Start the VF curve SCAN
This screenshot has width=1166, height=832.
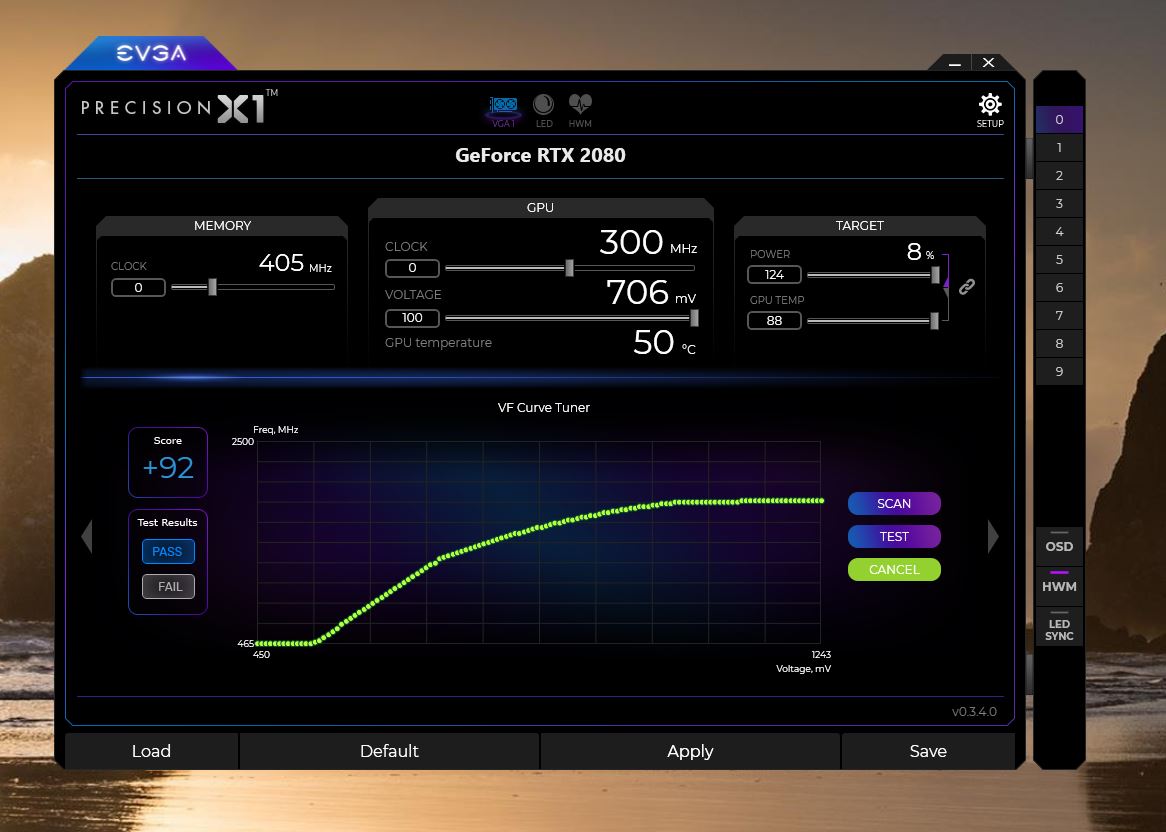tap(894, 503)
